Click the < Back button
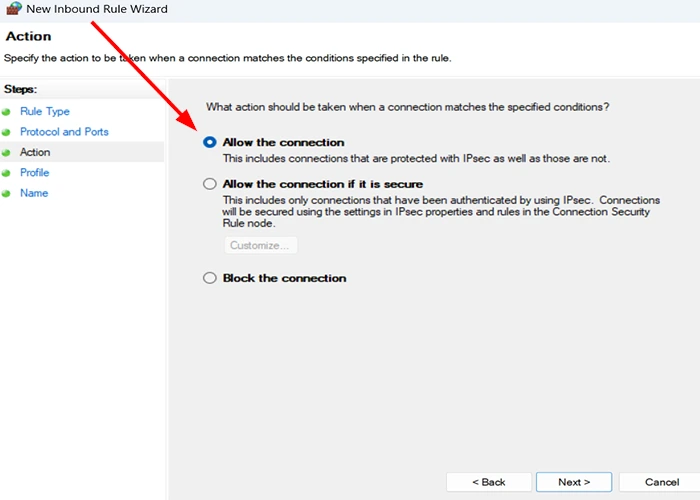 click(489, 482)
